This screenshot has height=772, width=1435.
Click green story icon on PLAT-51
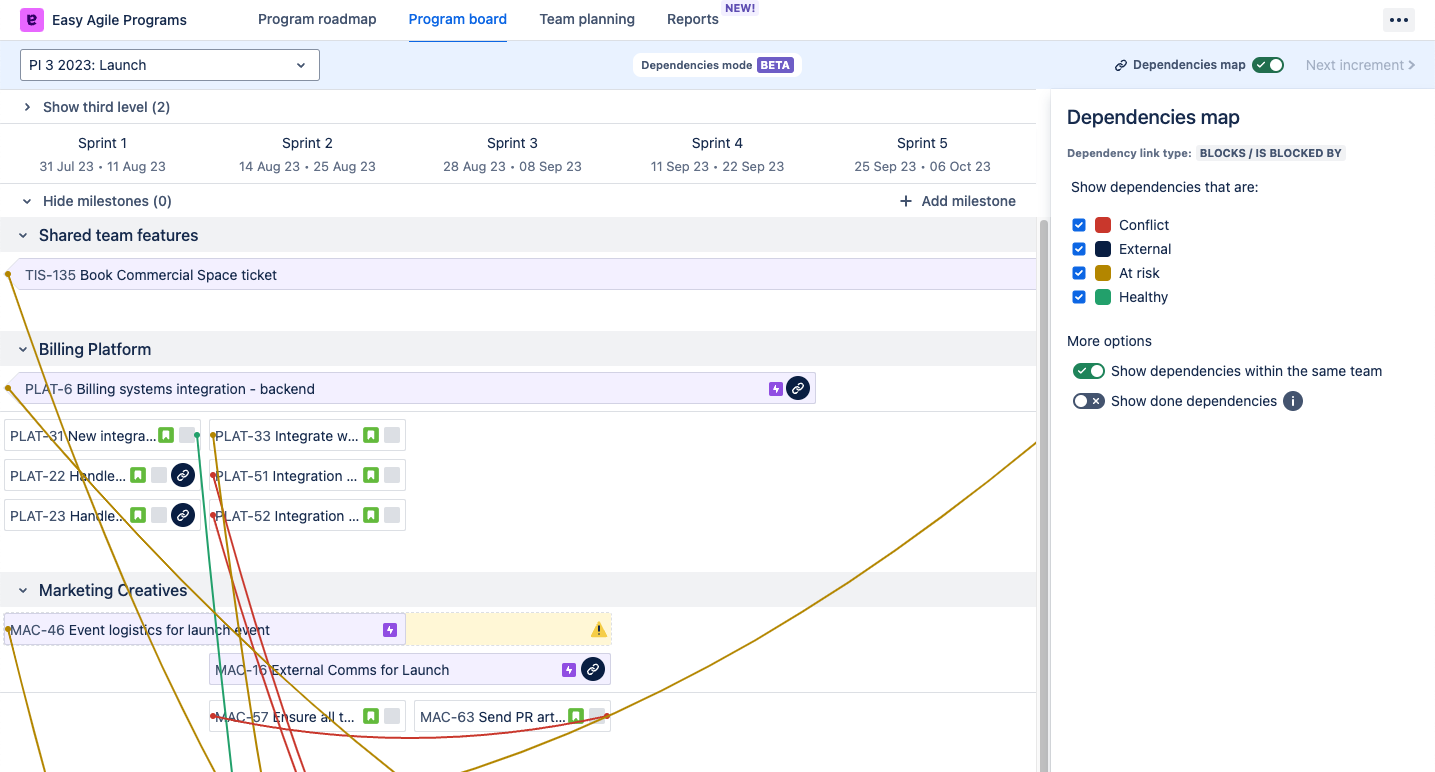[x=371, y=475]
